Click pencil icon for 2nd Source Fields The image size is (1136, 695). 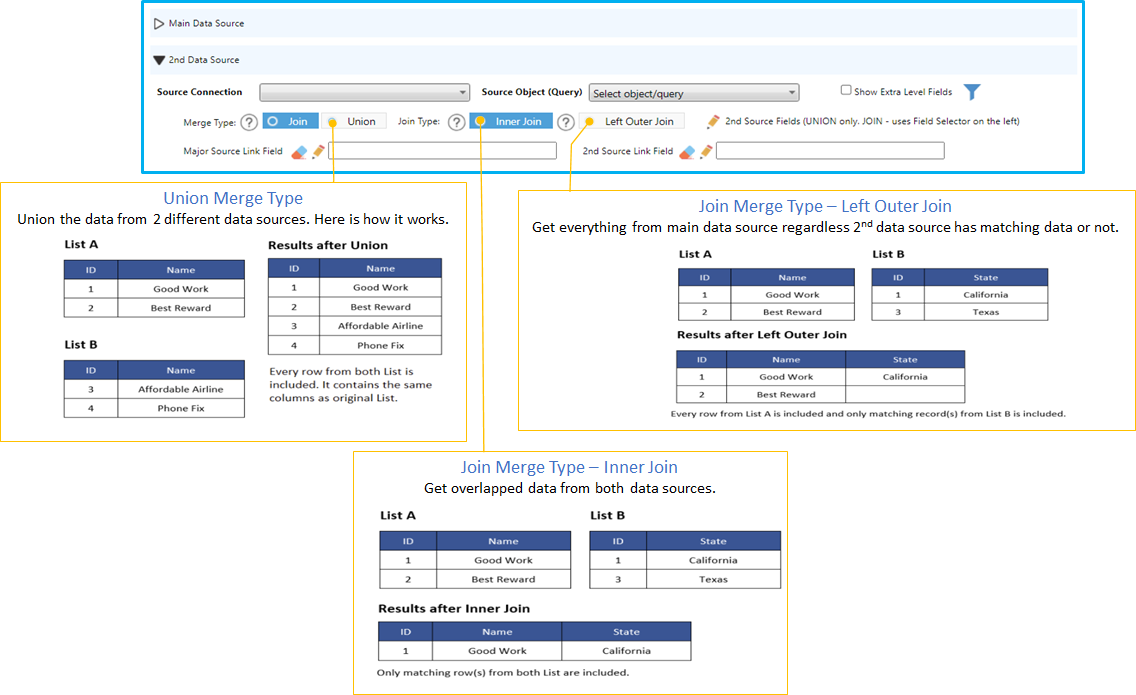pyautogui.click(x=713, y=122)
